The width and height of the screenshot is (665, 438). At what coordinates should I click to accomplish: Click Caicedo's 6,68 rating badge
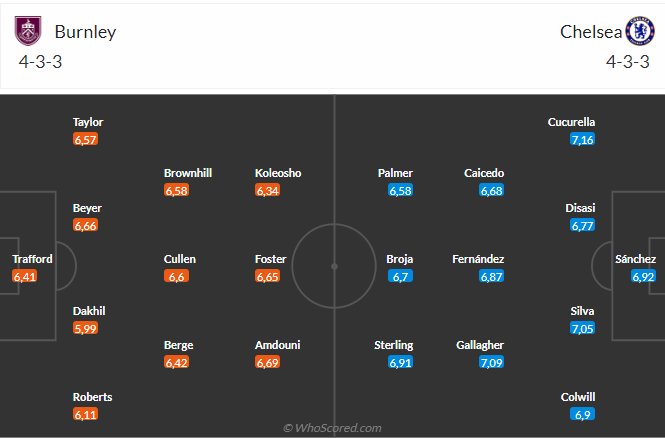[491, 190]
